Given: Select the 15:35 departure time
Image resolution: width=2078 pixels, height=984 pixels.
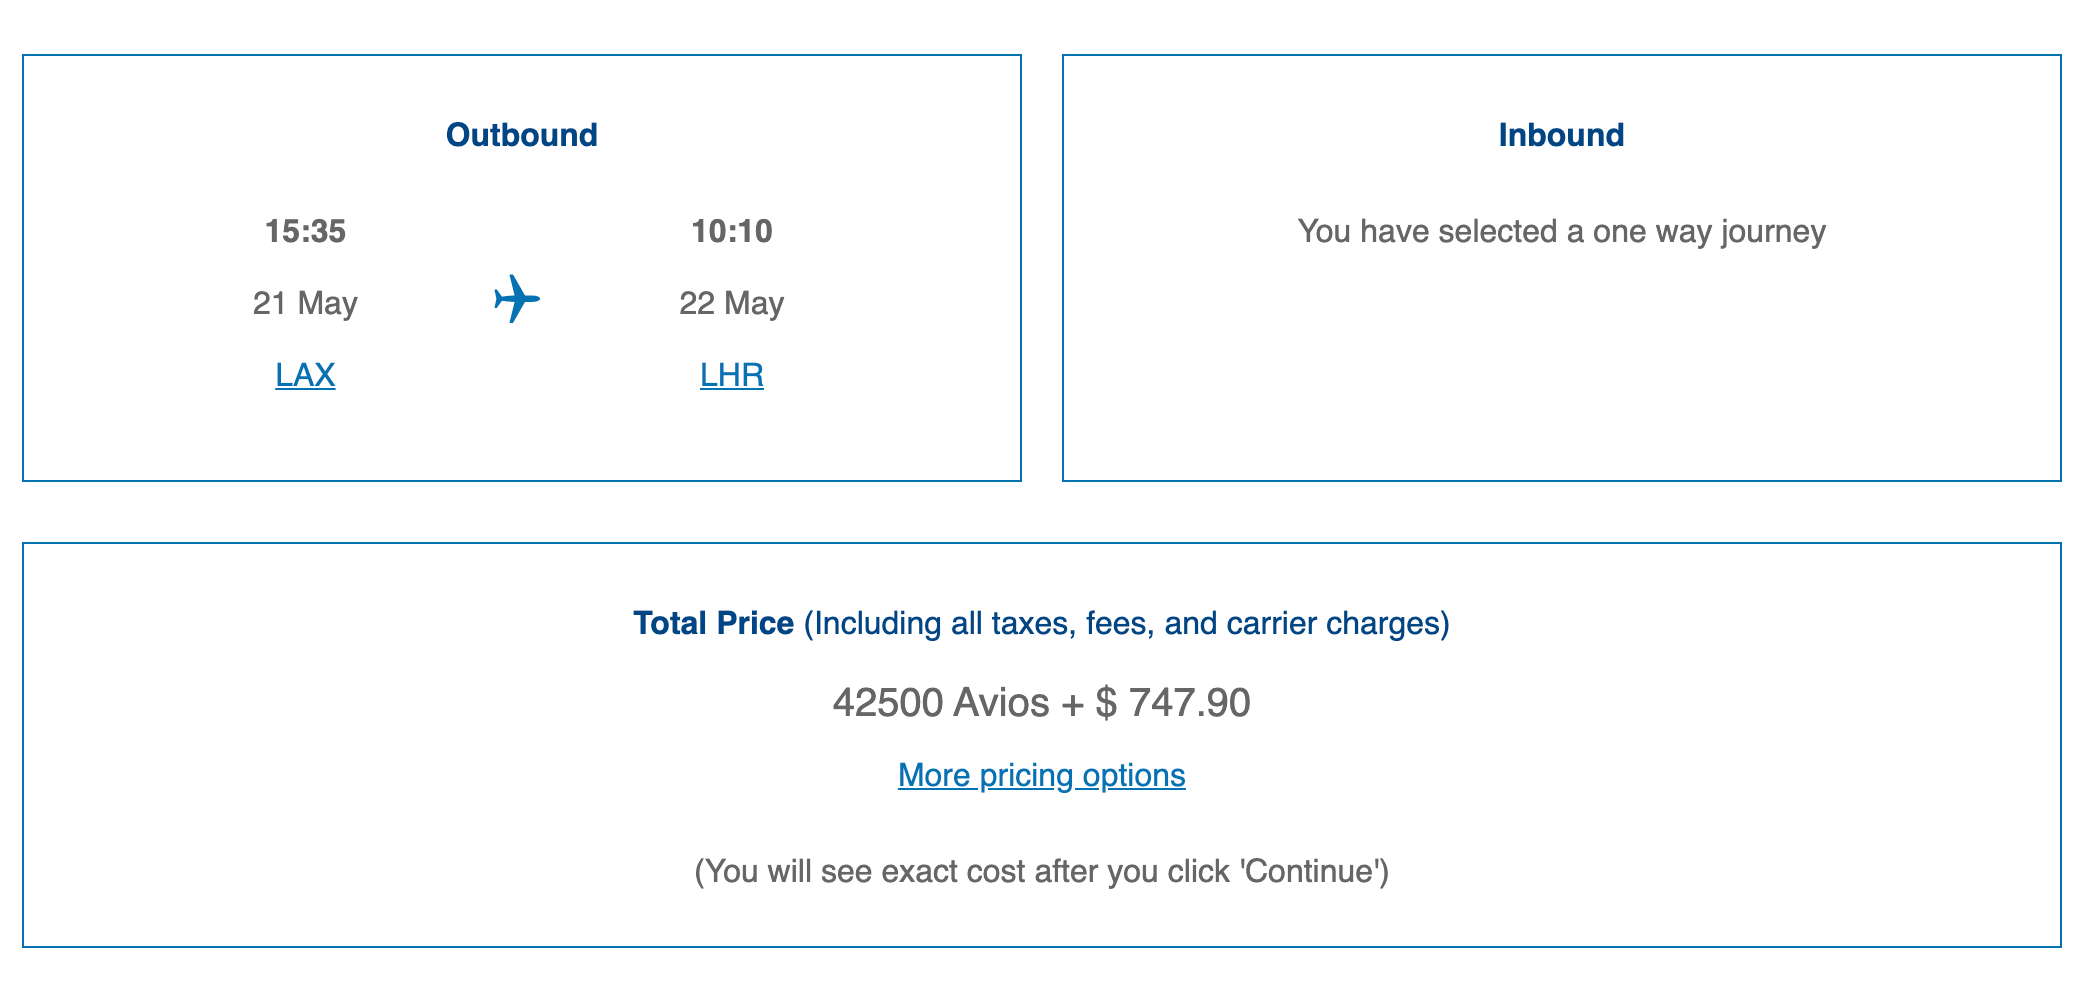Looking at the screenshot, I should click(305, 231).
